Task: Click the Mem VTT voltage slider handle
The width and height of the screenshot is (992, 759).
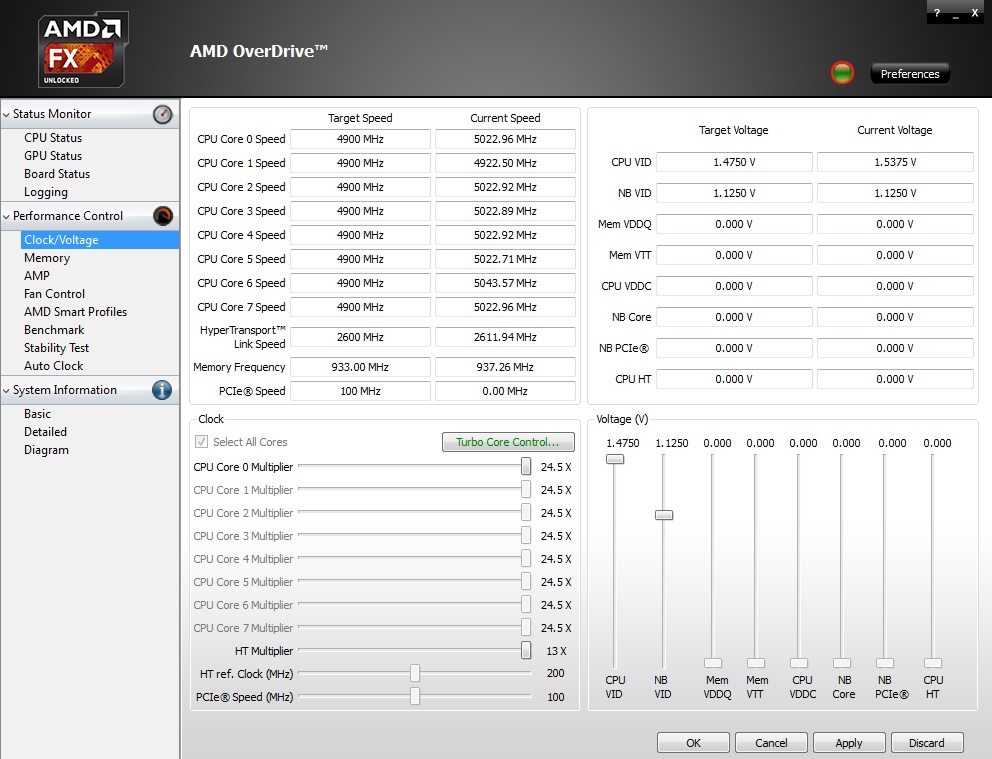Action: 756,663
